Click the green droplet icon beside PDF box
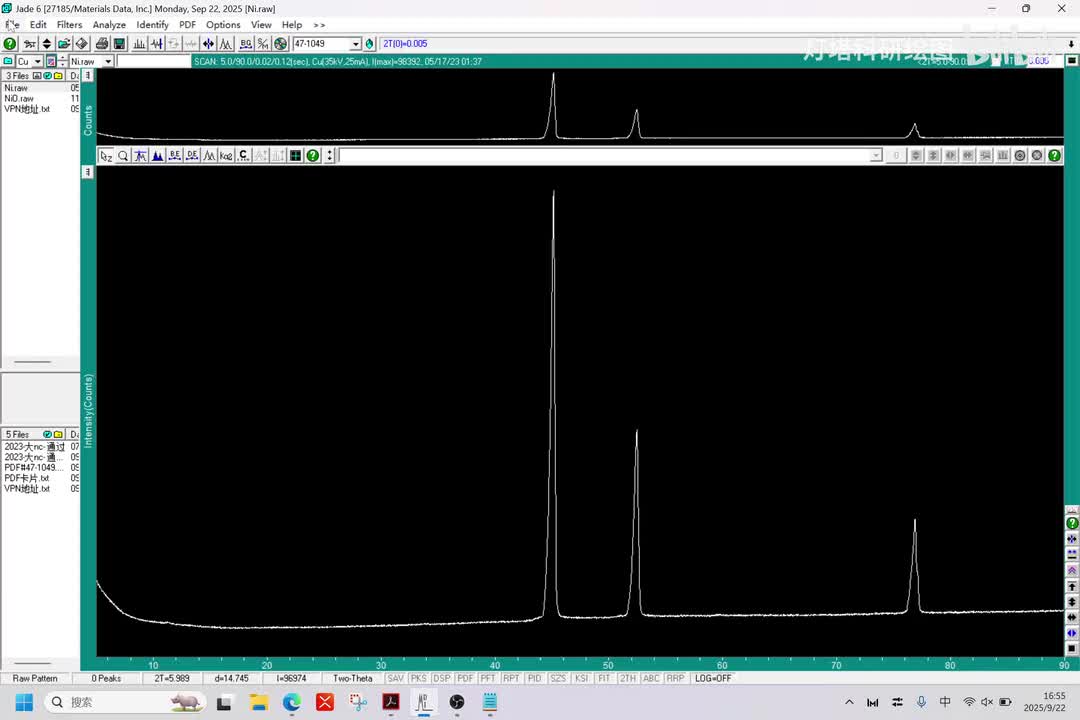Screen dimensions: 1080x720 (x=370, y=43)
